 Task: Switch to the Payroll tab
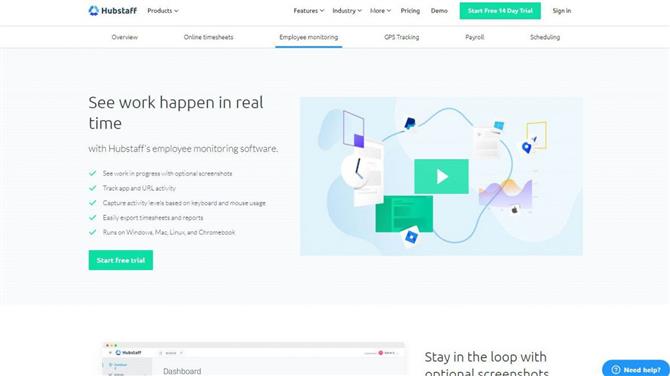click(x=475, y=37)
